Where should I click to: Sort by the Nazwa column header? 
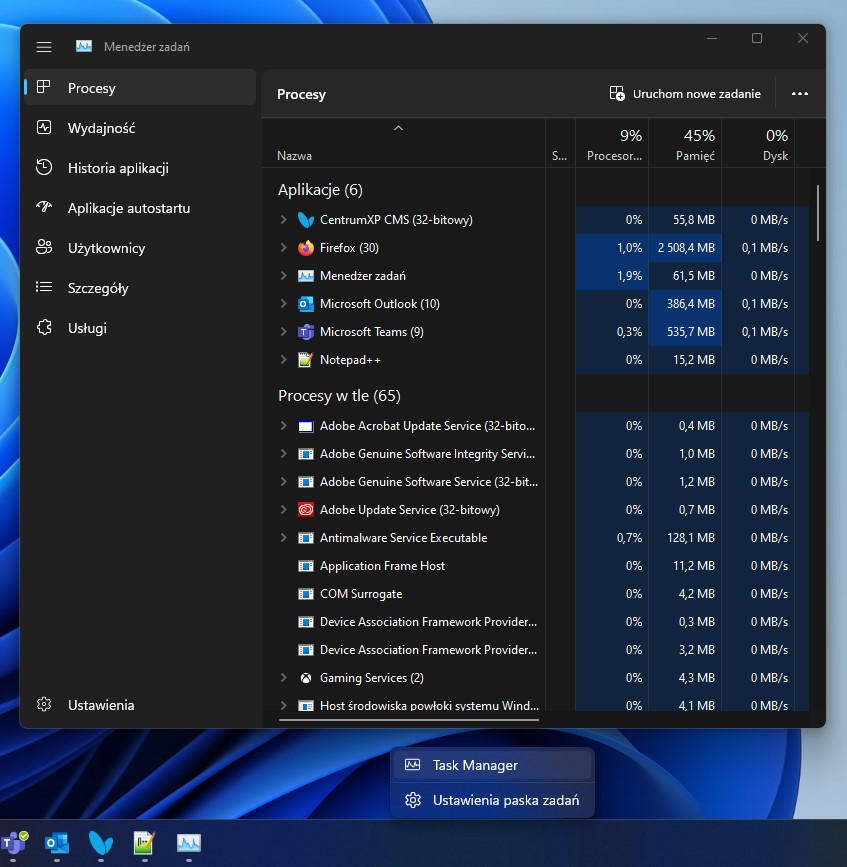(x=404, y=143)
